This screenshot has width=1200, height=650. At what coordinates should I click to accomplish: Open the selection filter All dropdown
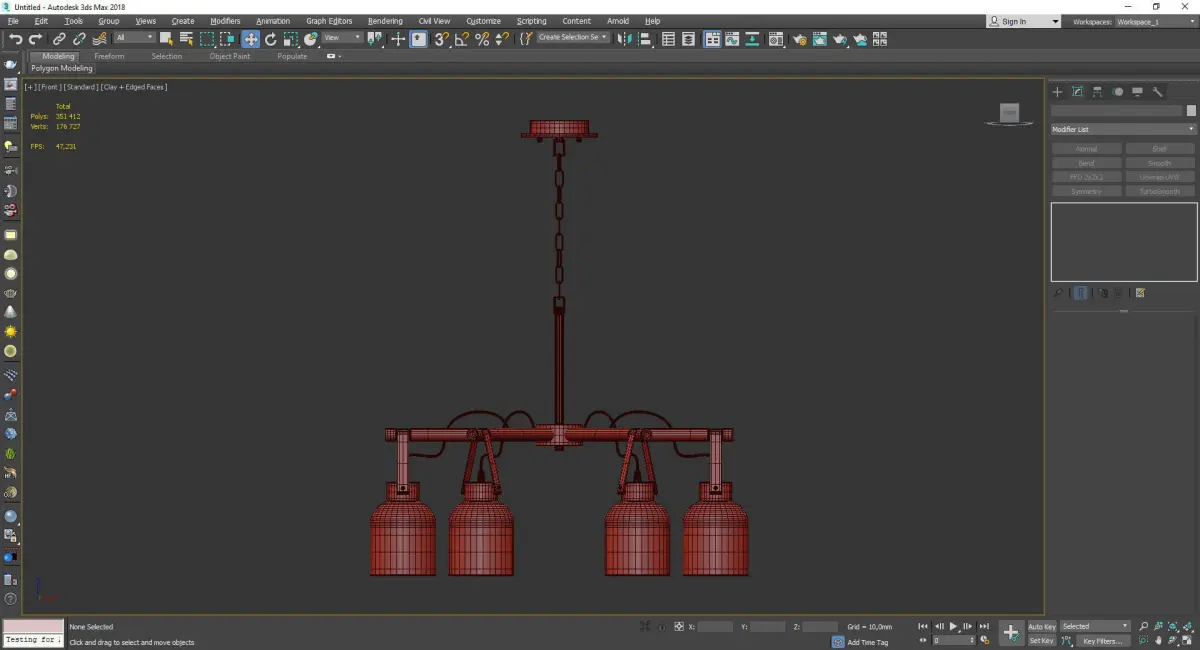click(134, 38)
